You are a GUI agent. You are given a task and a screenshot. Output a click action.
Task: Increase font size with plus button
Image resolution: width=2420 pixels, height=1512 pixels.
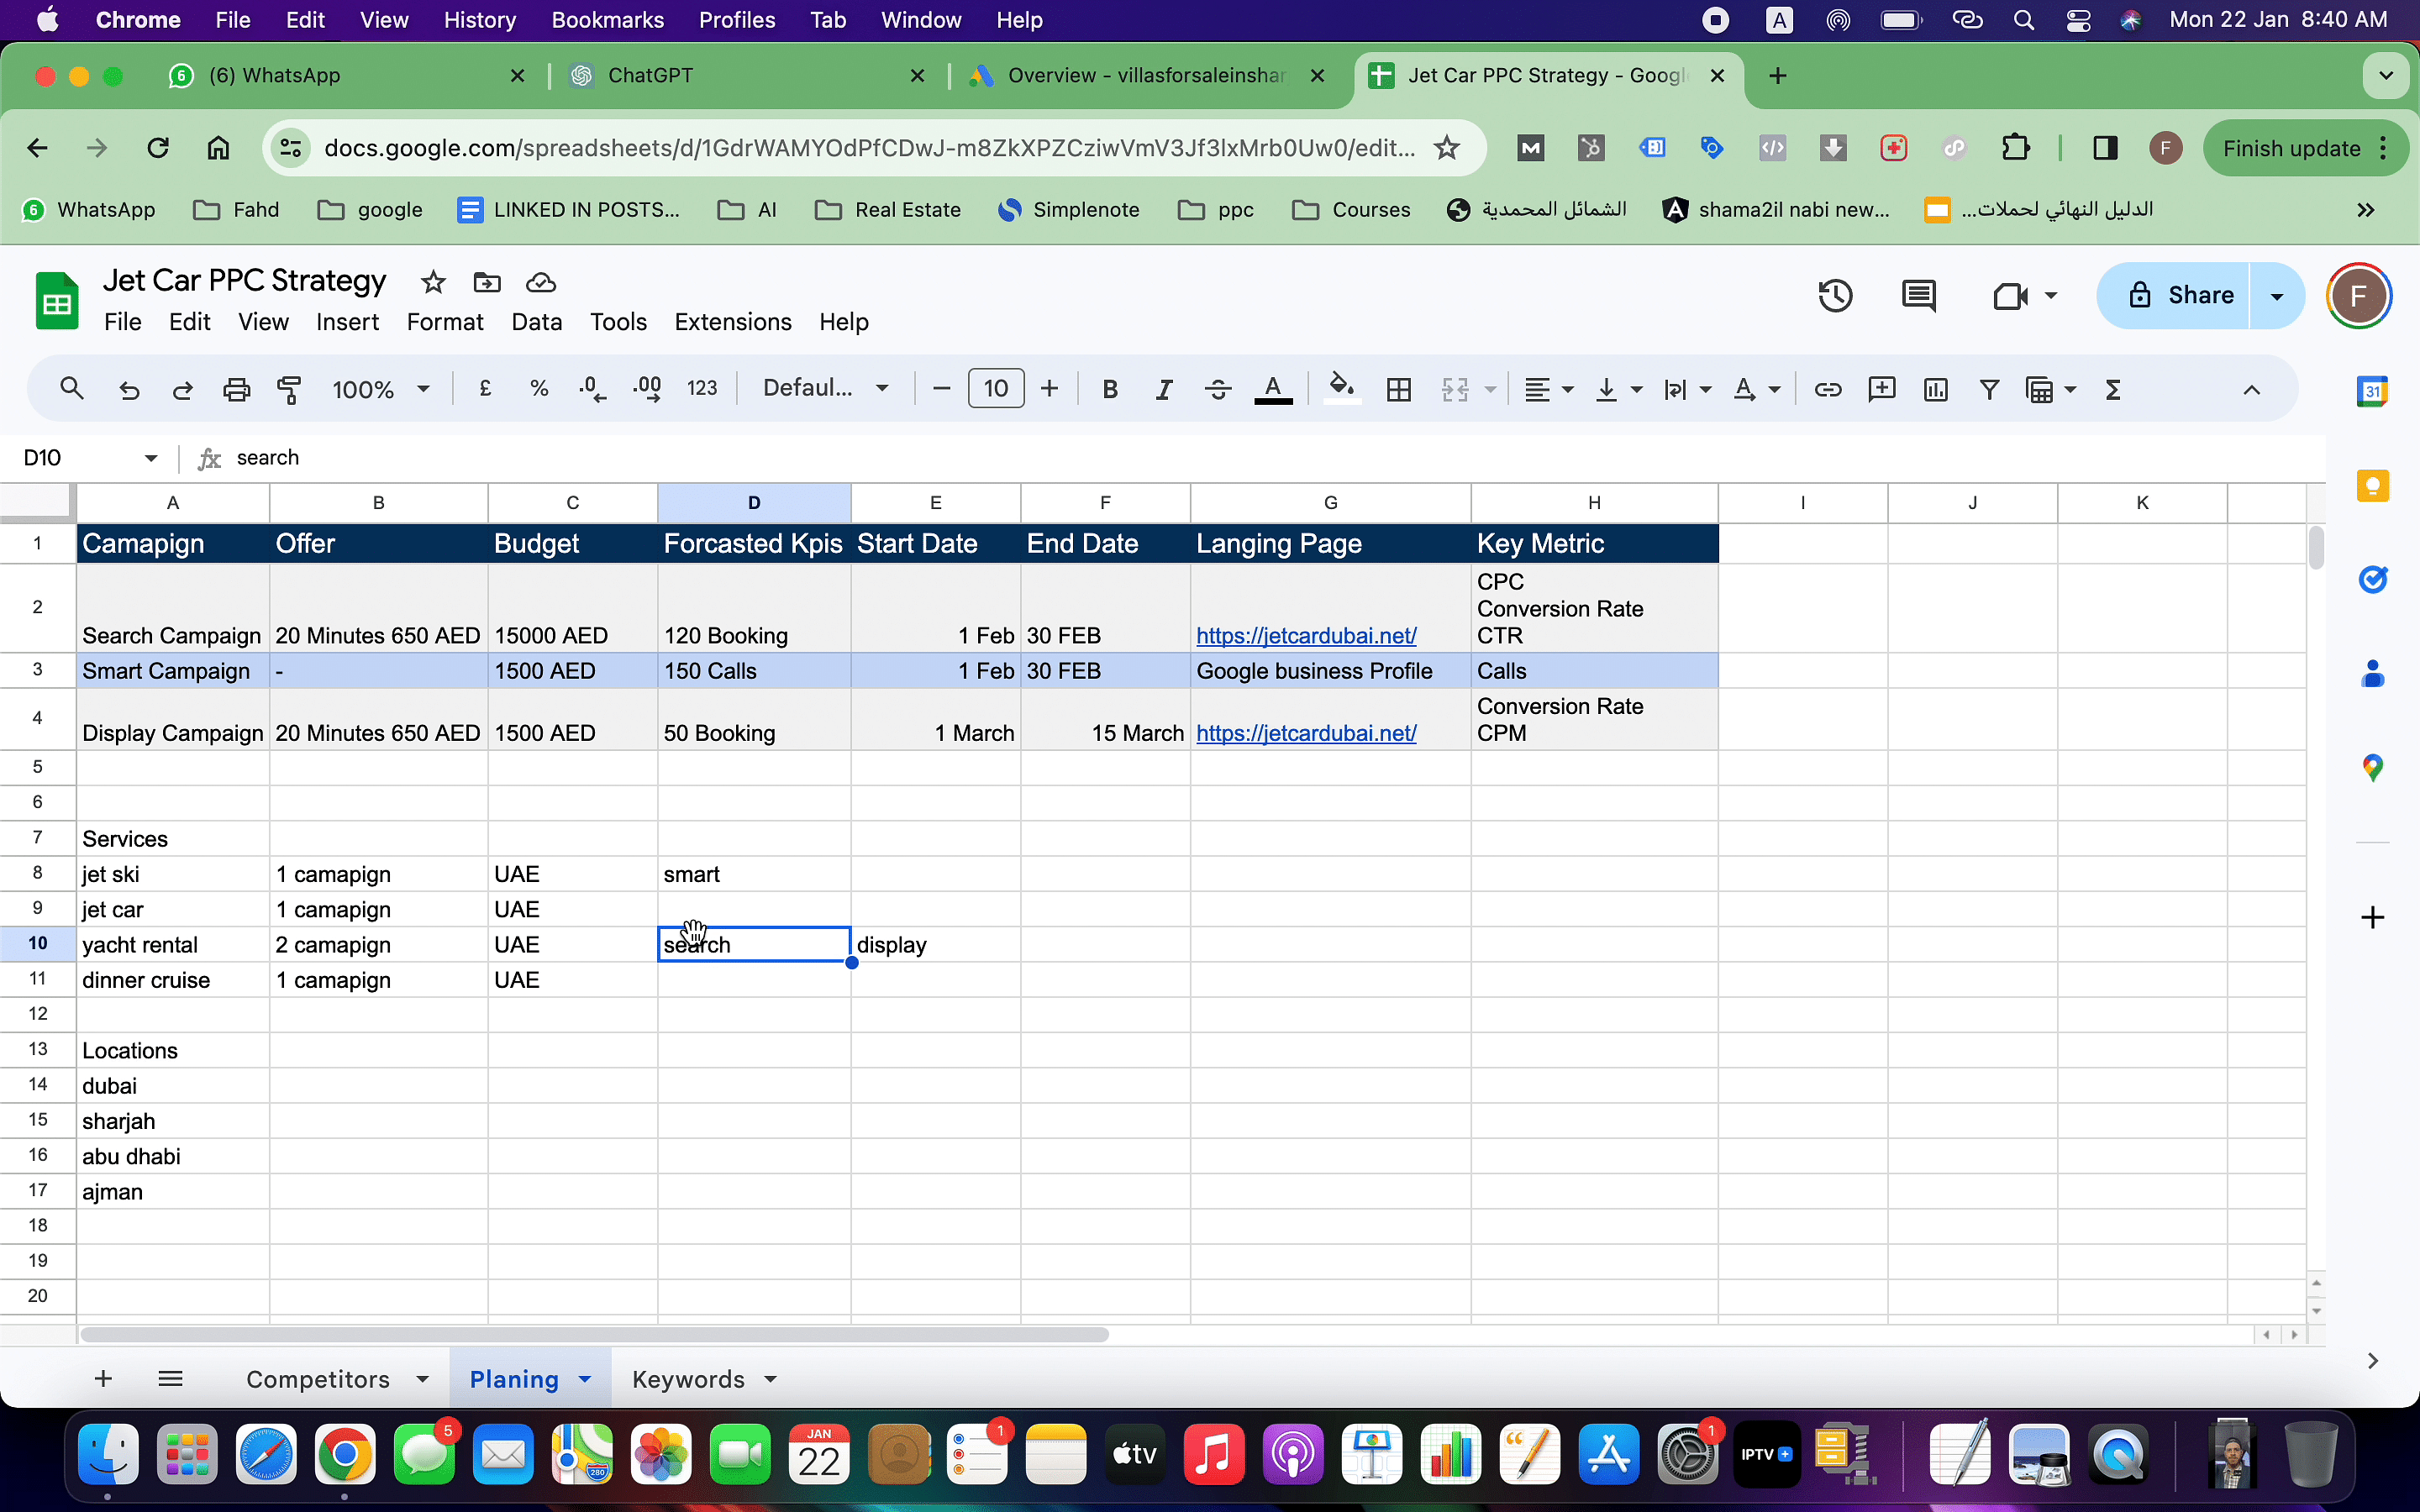point(1049,388)
